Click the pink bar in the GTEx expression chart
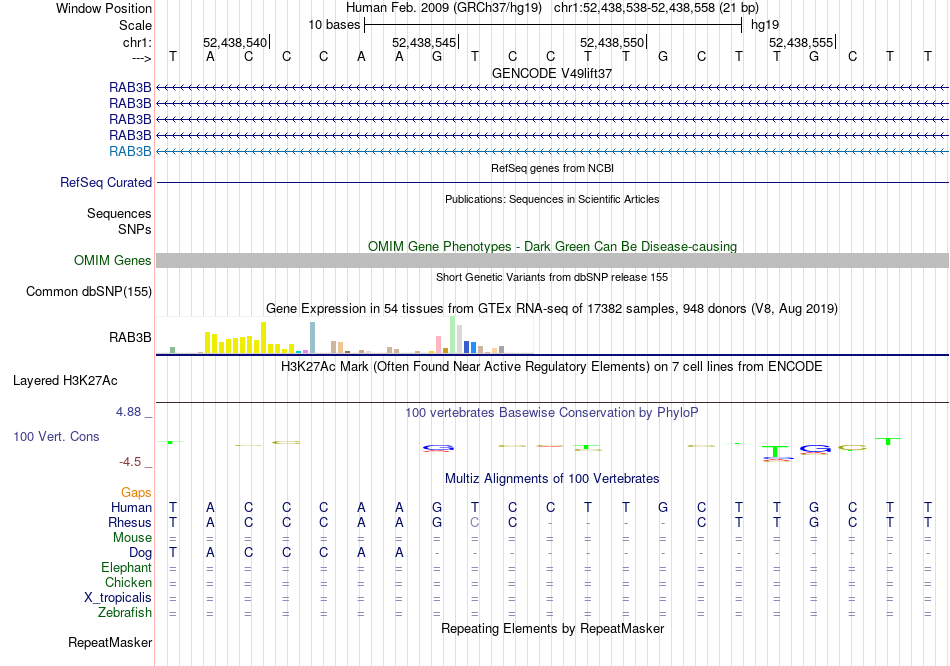This screenshot has width=950, height=666. tap(438, 344)
